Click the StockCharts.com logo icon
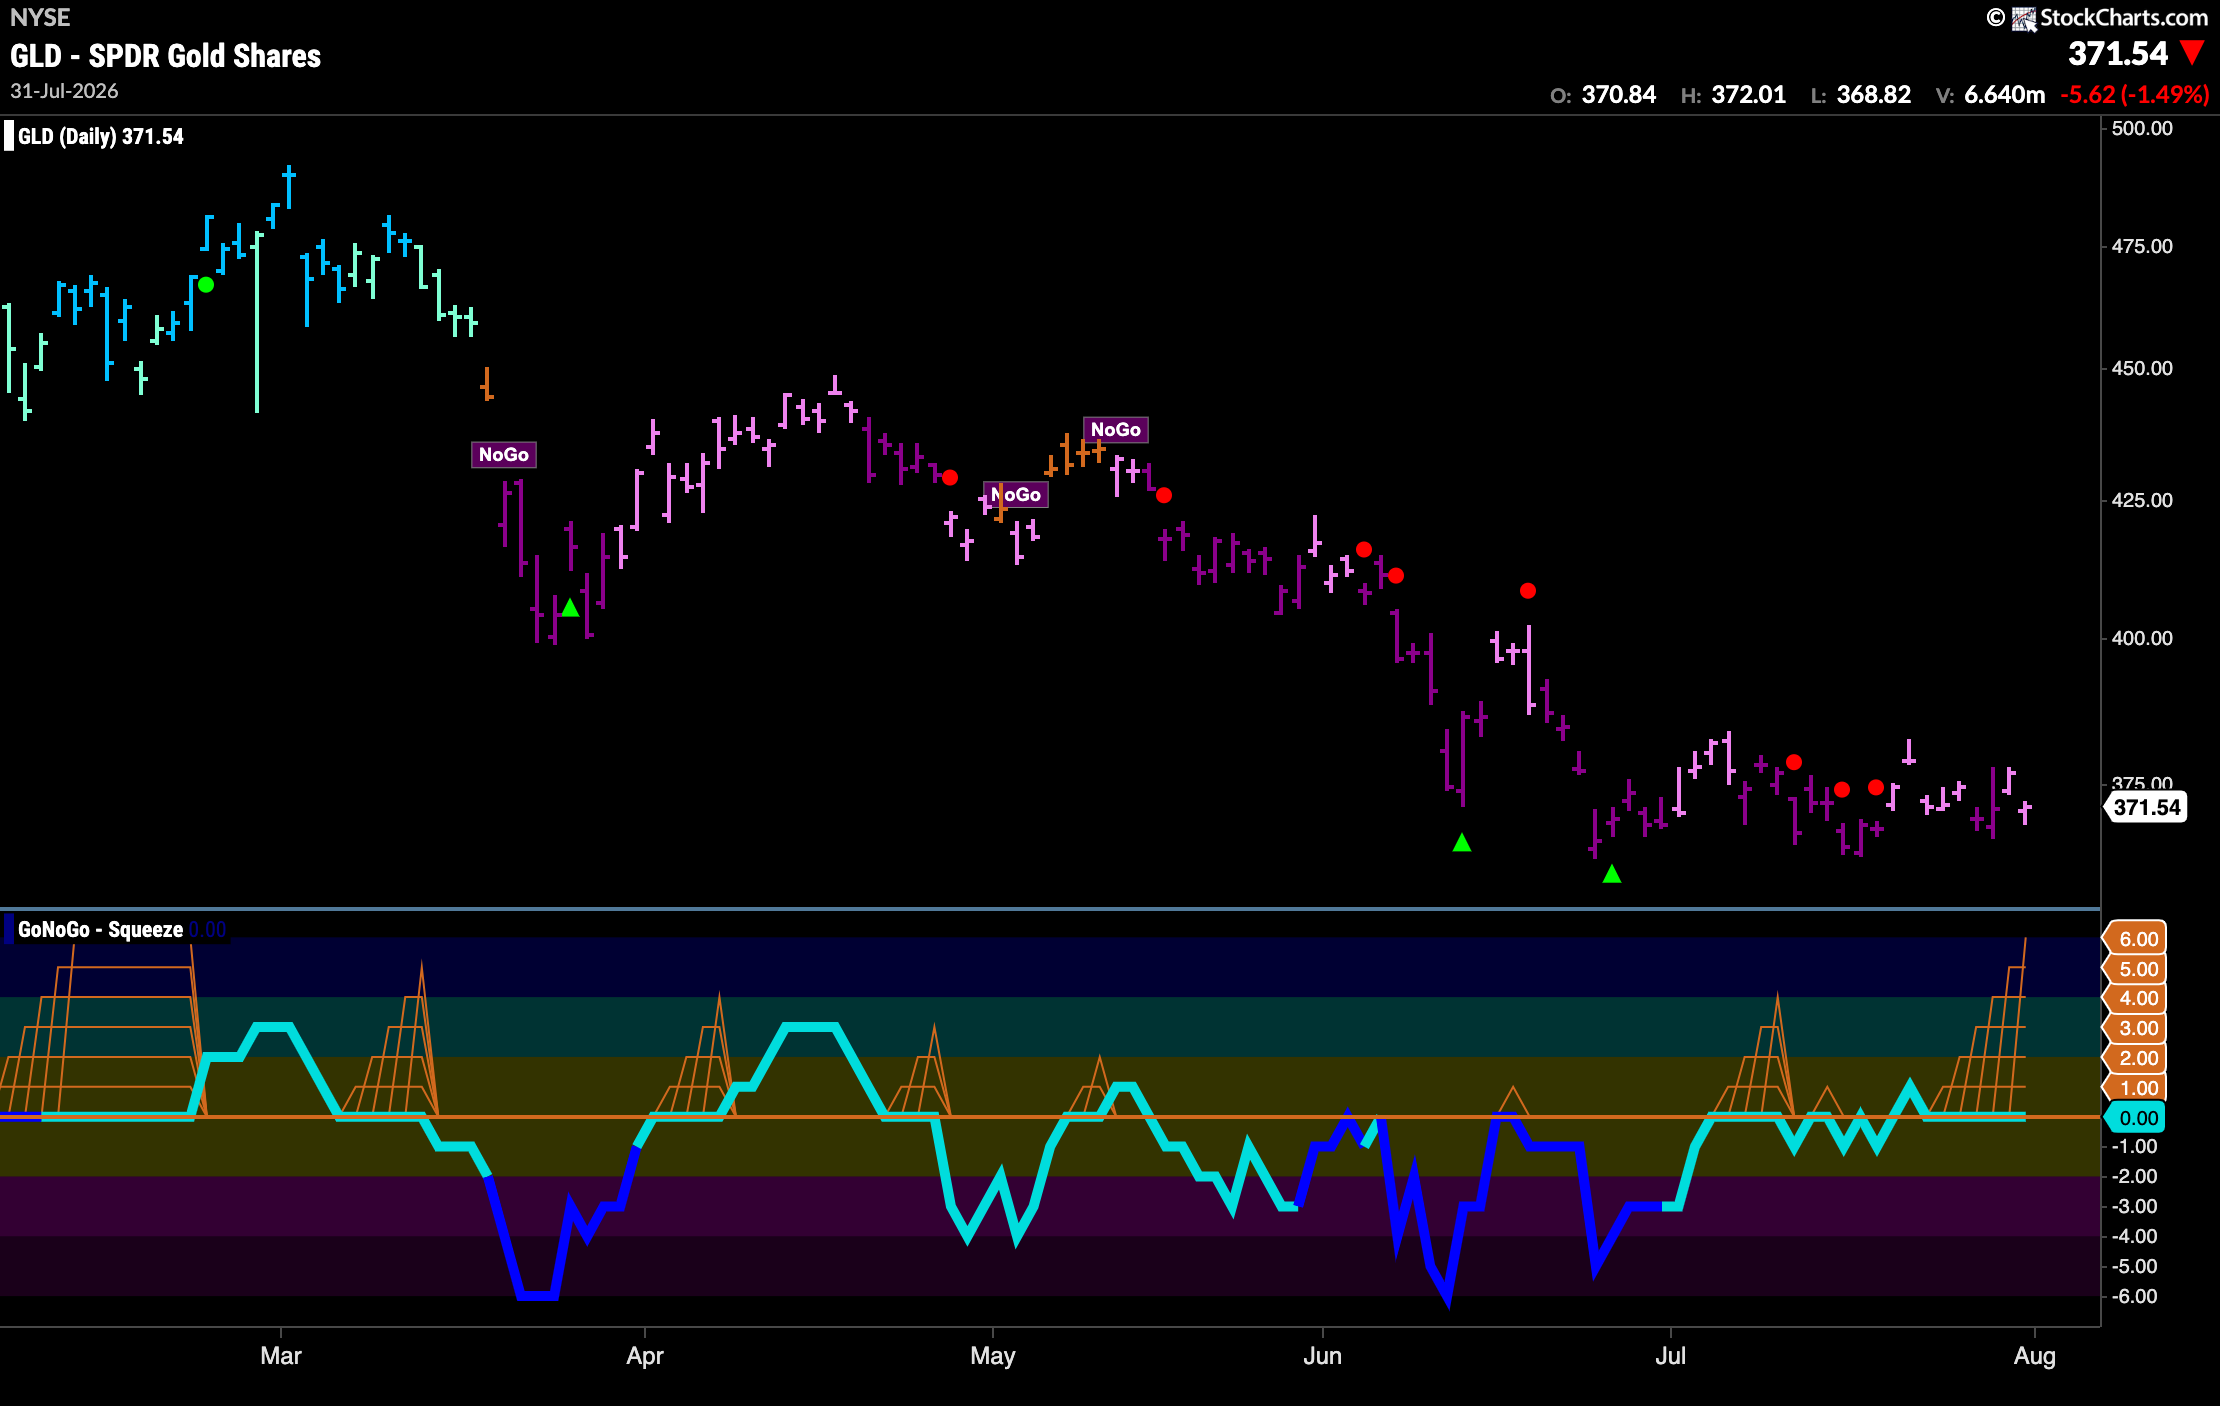Image resolution: width=2220 pixels, height=1406 pixels. (2025, 18)
